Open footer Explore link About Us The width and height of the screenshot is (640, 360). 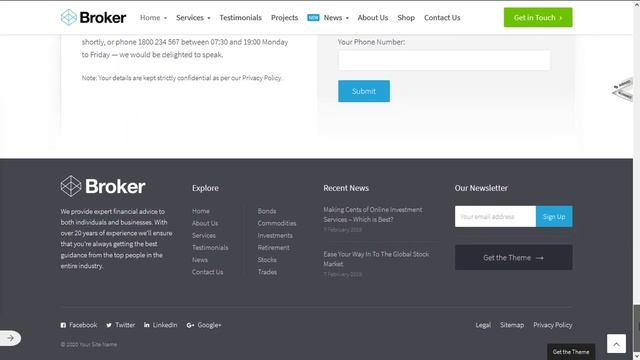(205, 223)
